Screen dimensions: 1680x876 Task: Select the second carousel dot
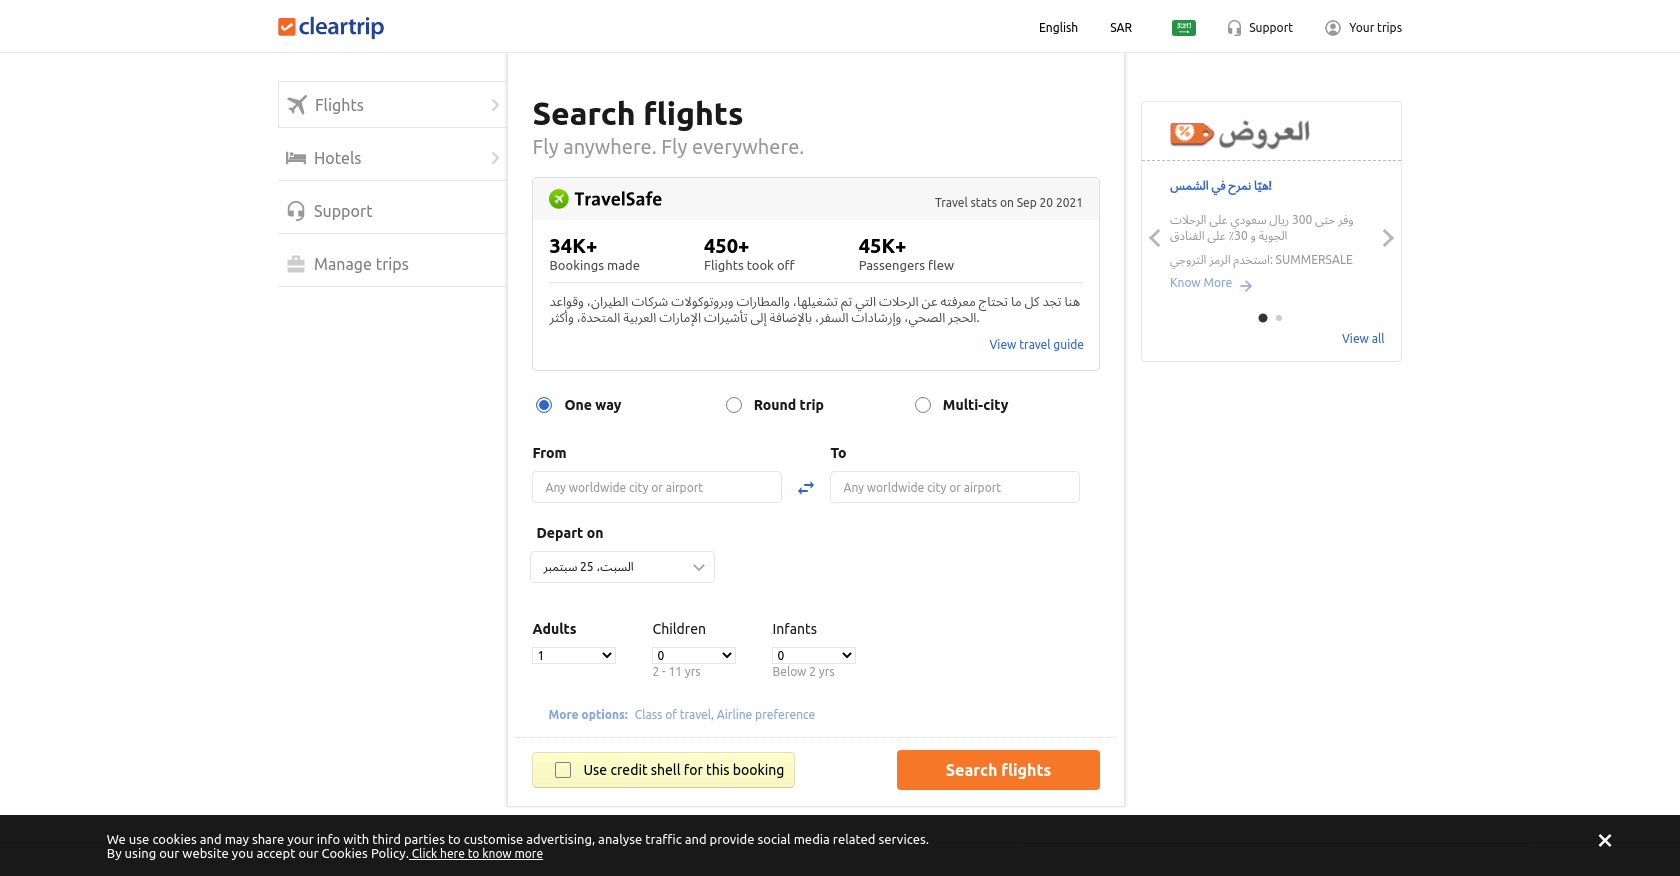1279,318
